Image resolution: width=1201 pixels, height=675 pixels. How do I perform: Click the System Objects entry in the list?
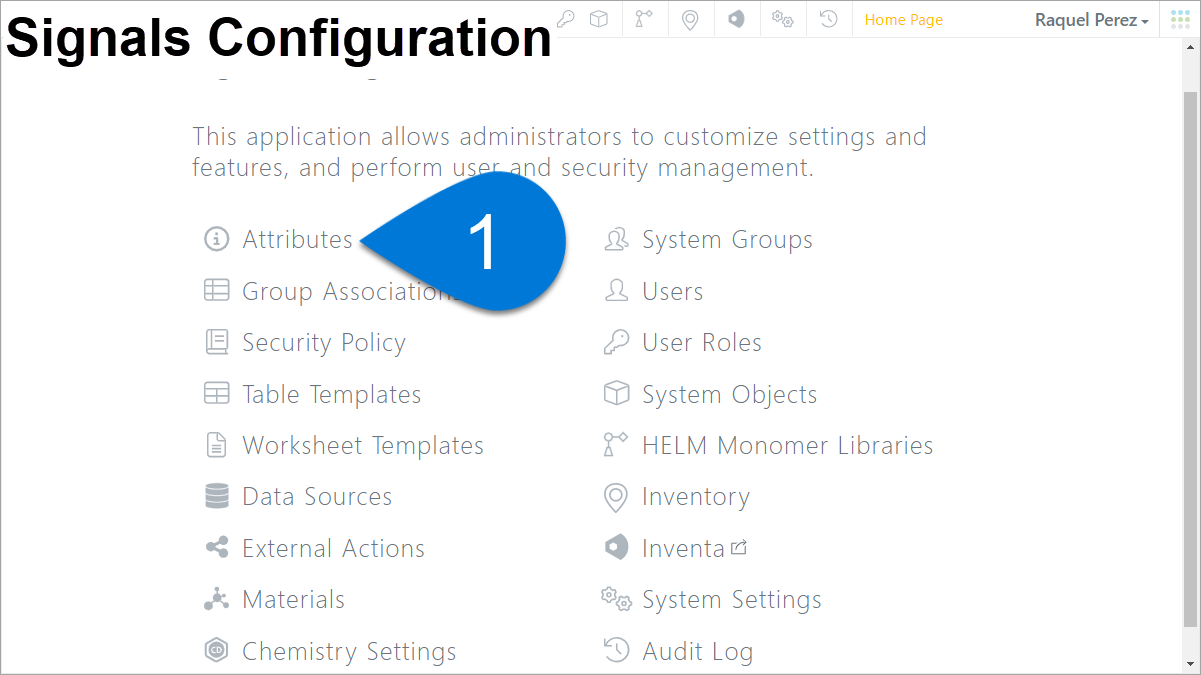pos(729,395)
